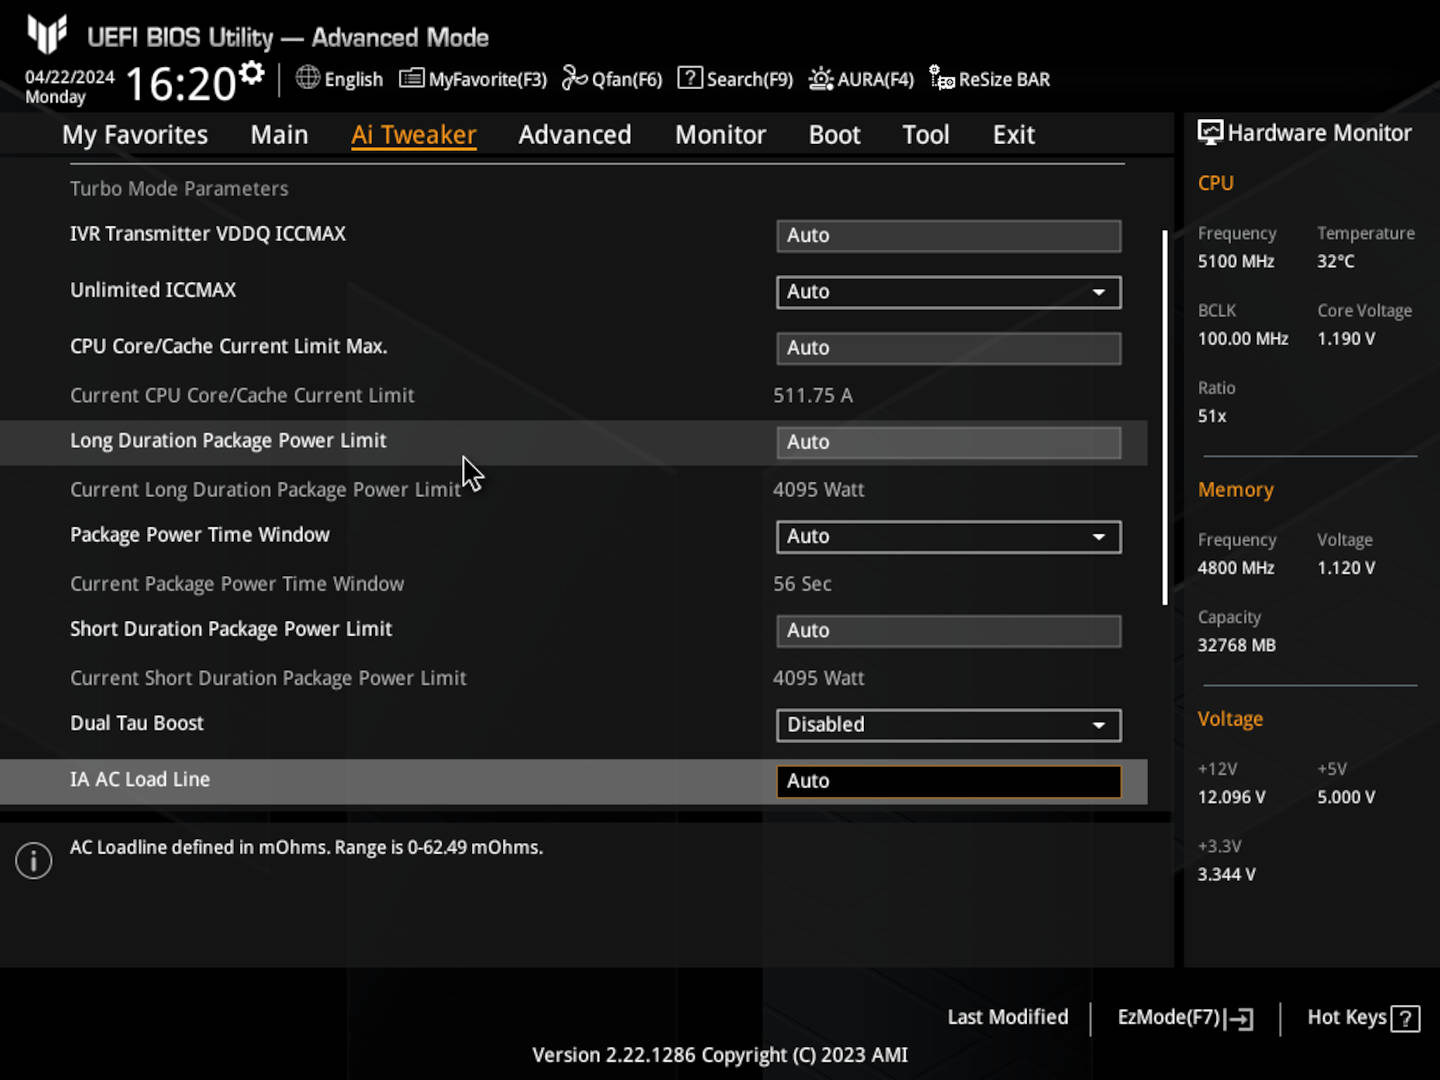This screenshot has height=1080, width=1440.
Task: Click the CPU Core/Cache Current Limit Max. field
Action: click(x=948, y=348)
